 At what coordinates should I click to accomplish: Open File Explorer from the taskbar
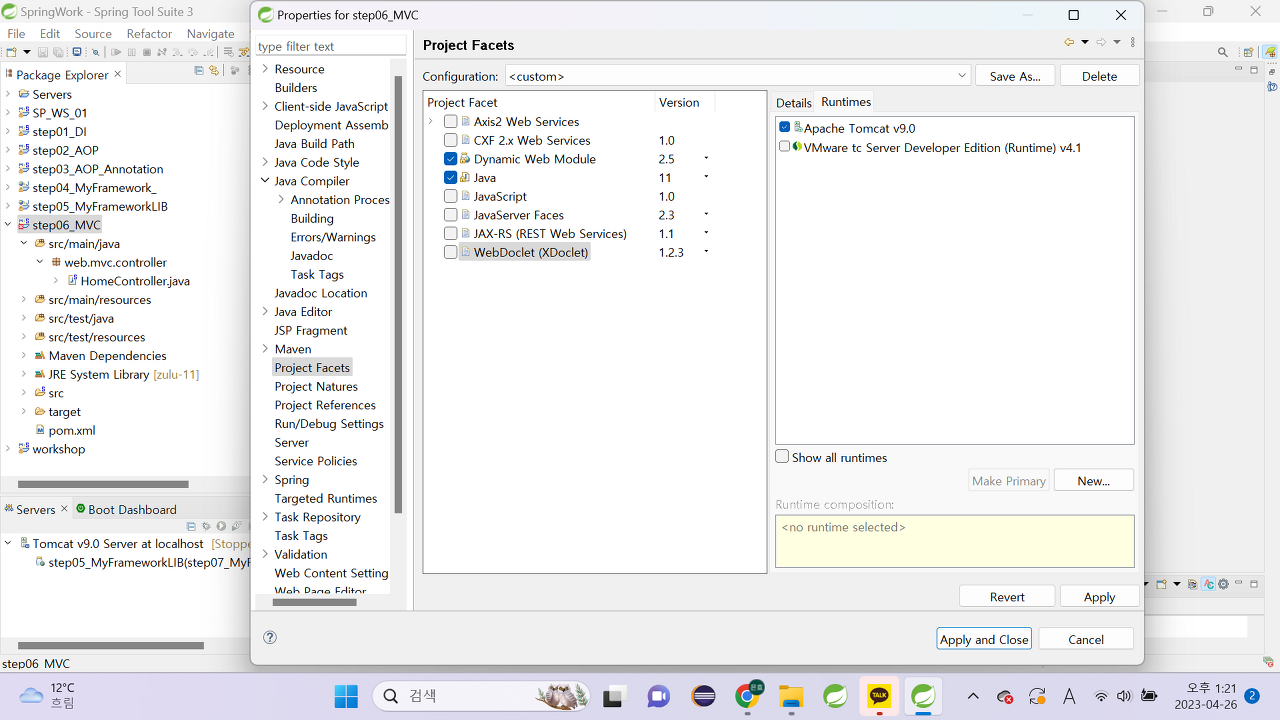(791, 696)
